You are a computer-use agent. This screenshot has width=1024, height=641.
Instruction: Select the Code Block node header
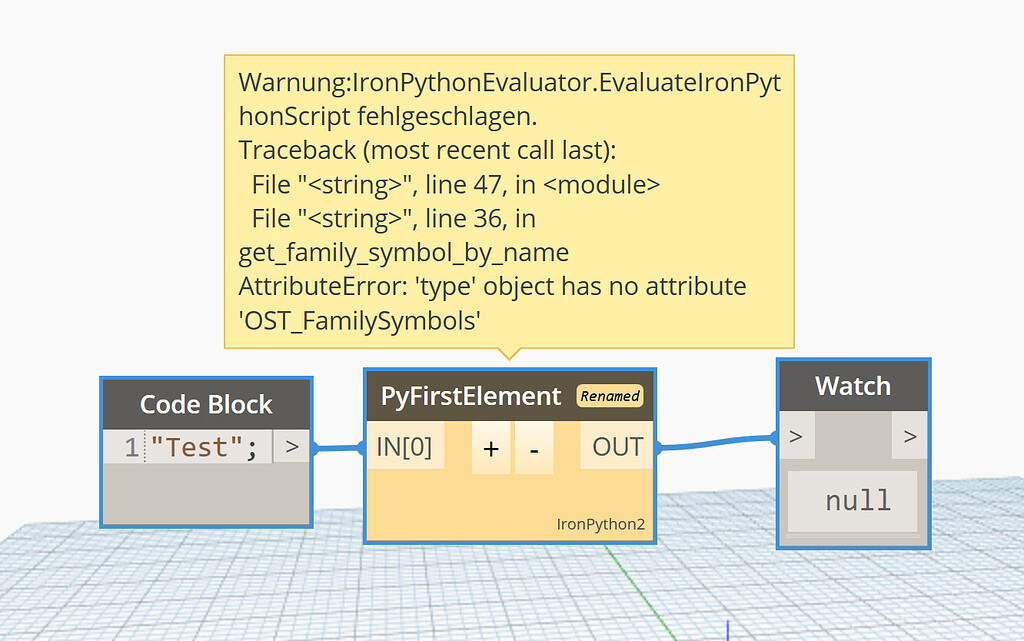tap(206, 404)
